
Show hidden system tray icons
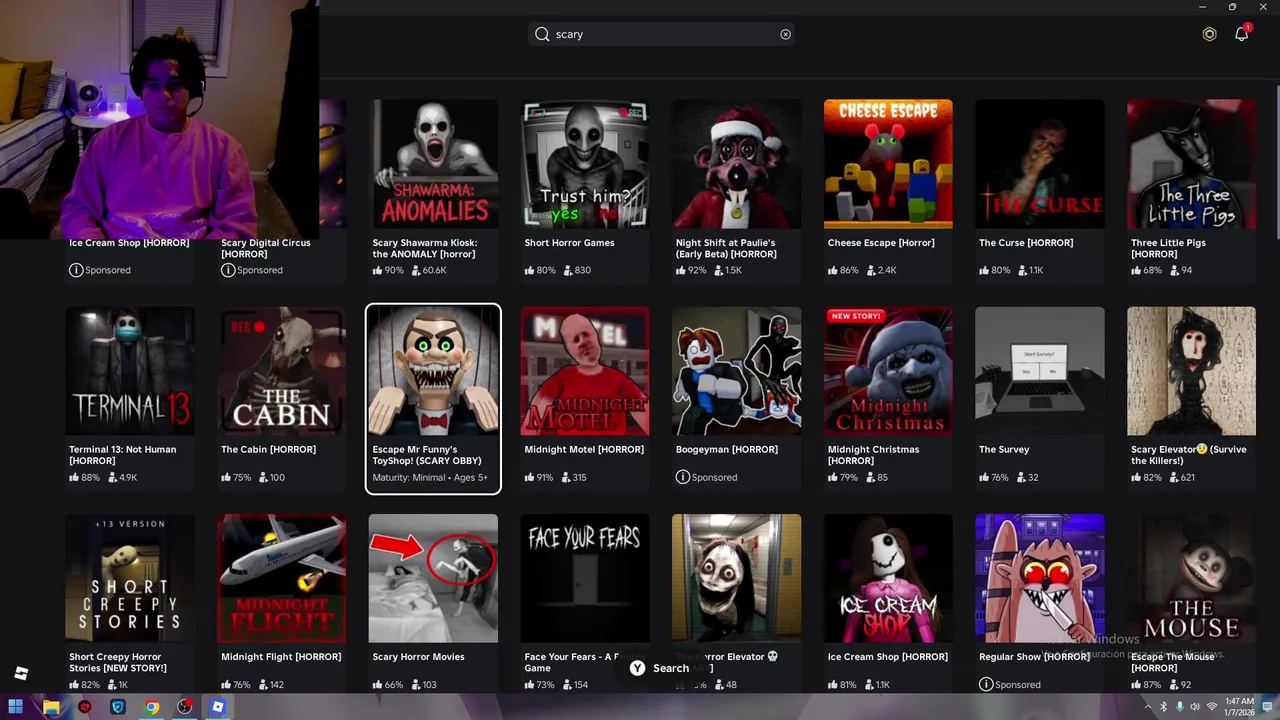tap(1148, 707)
